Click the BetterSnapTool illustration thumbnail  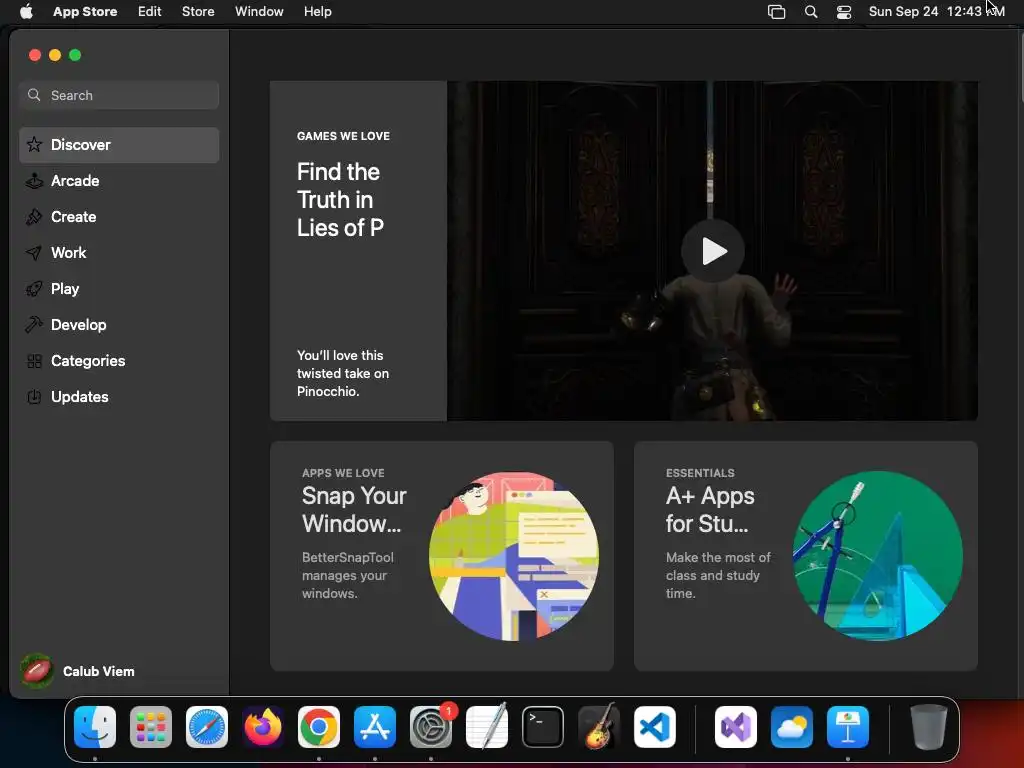pyautogui.click(x=513, y=556)
